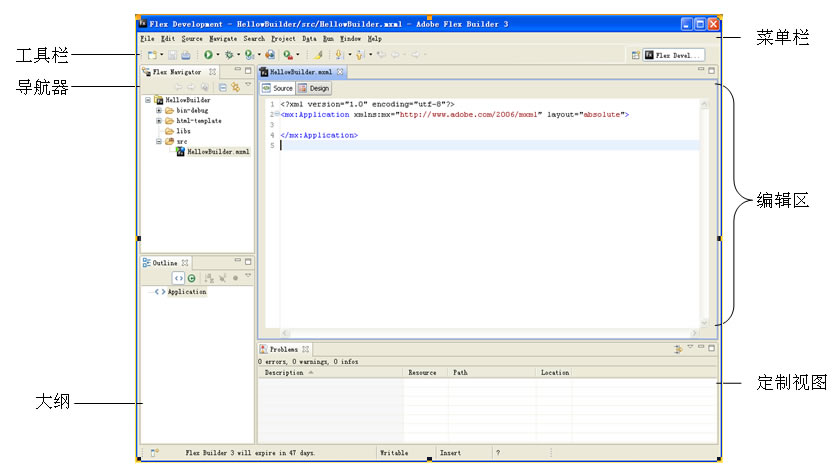Maximize the Flex Navigator panel

248,70
